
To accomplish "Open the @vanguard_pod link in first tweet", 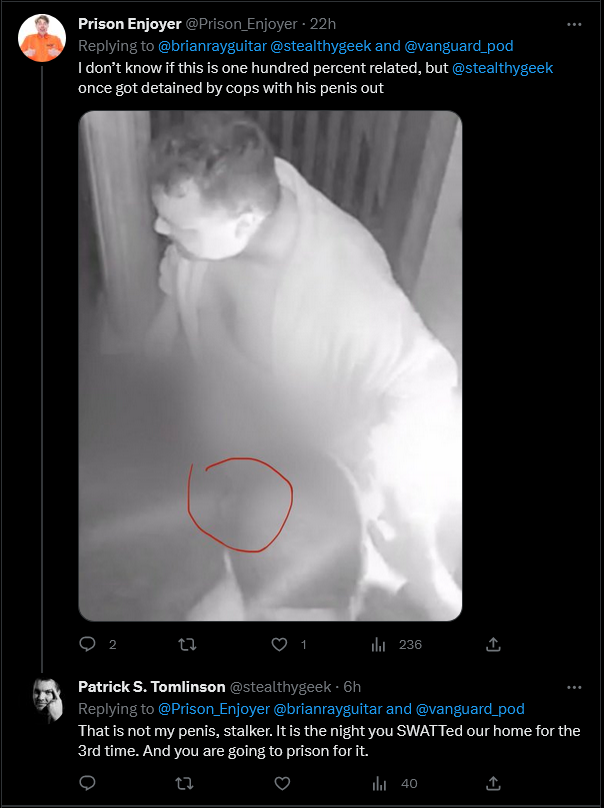I will point(459,46).
